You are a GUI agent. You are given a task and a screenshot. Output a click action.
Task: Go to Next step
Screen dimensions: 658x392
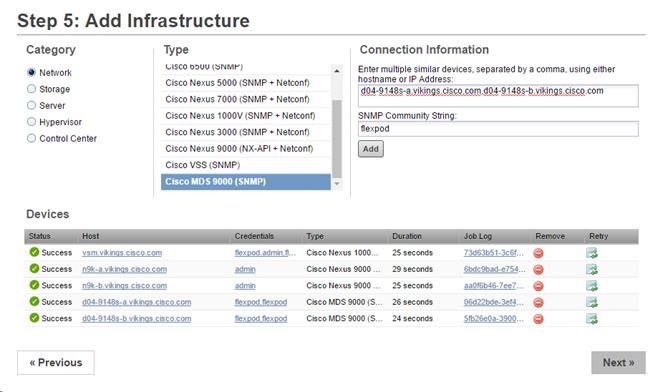point(618,363)
